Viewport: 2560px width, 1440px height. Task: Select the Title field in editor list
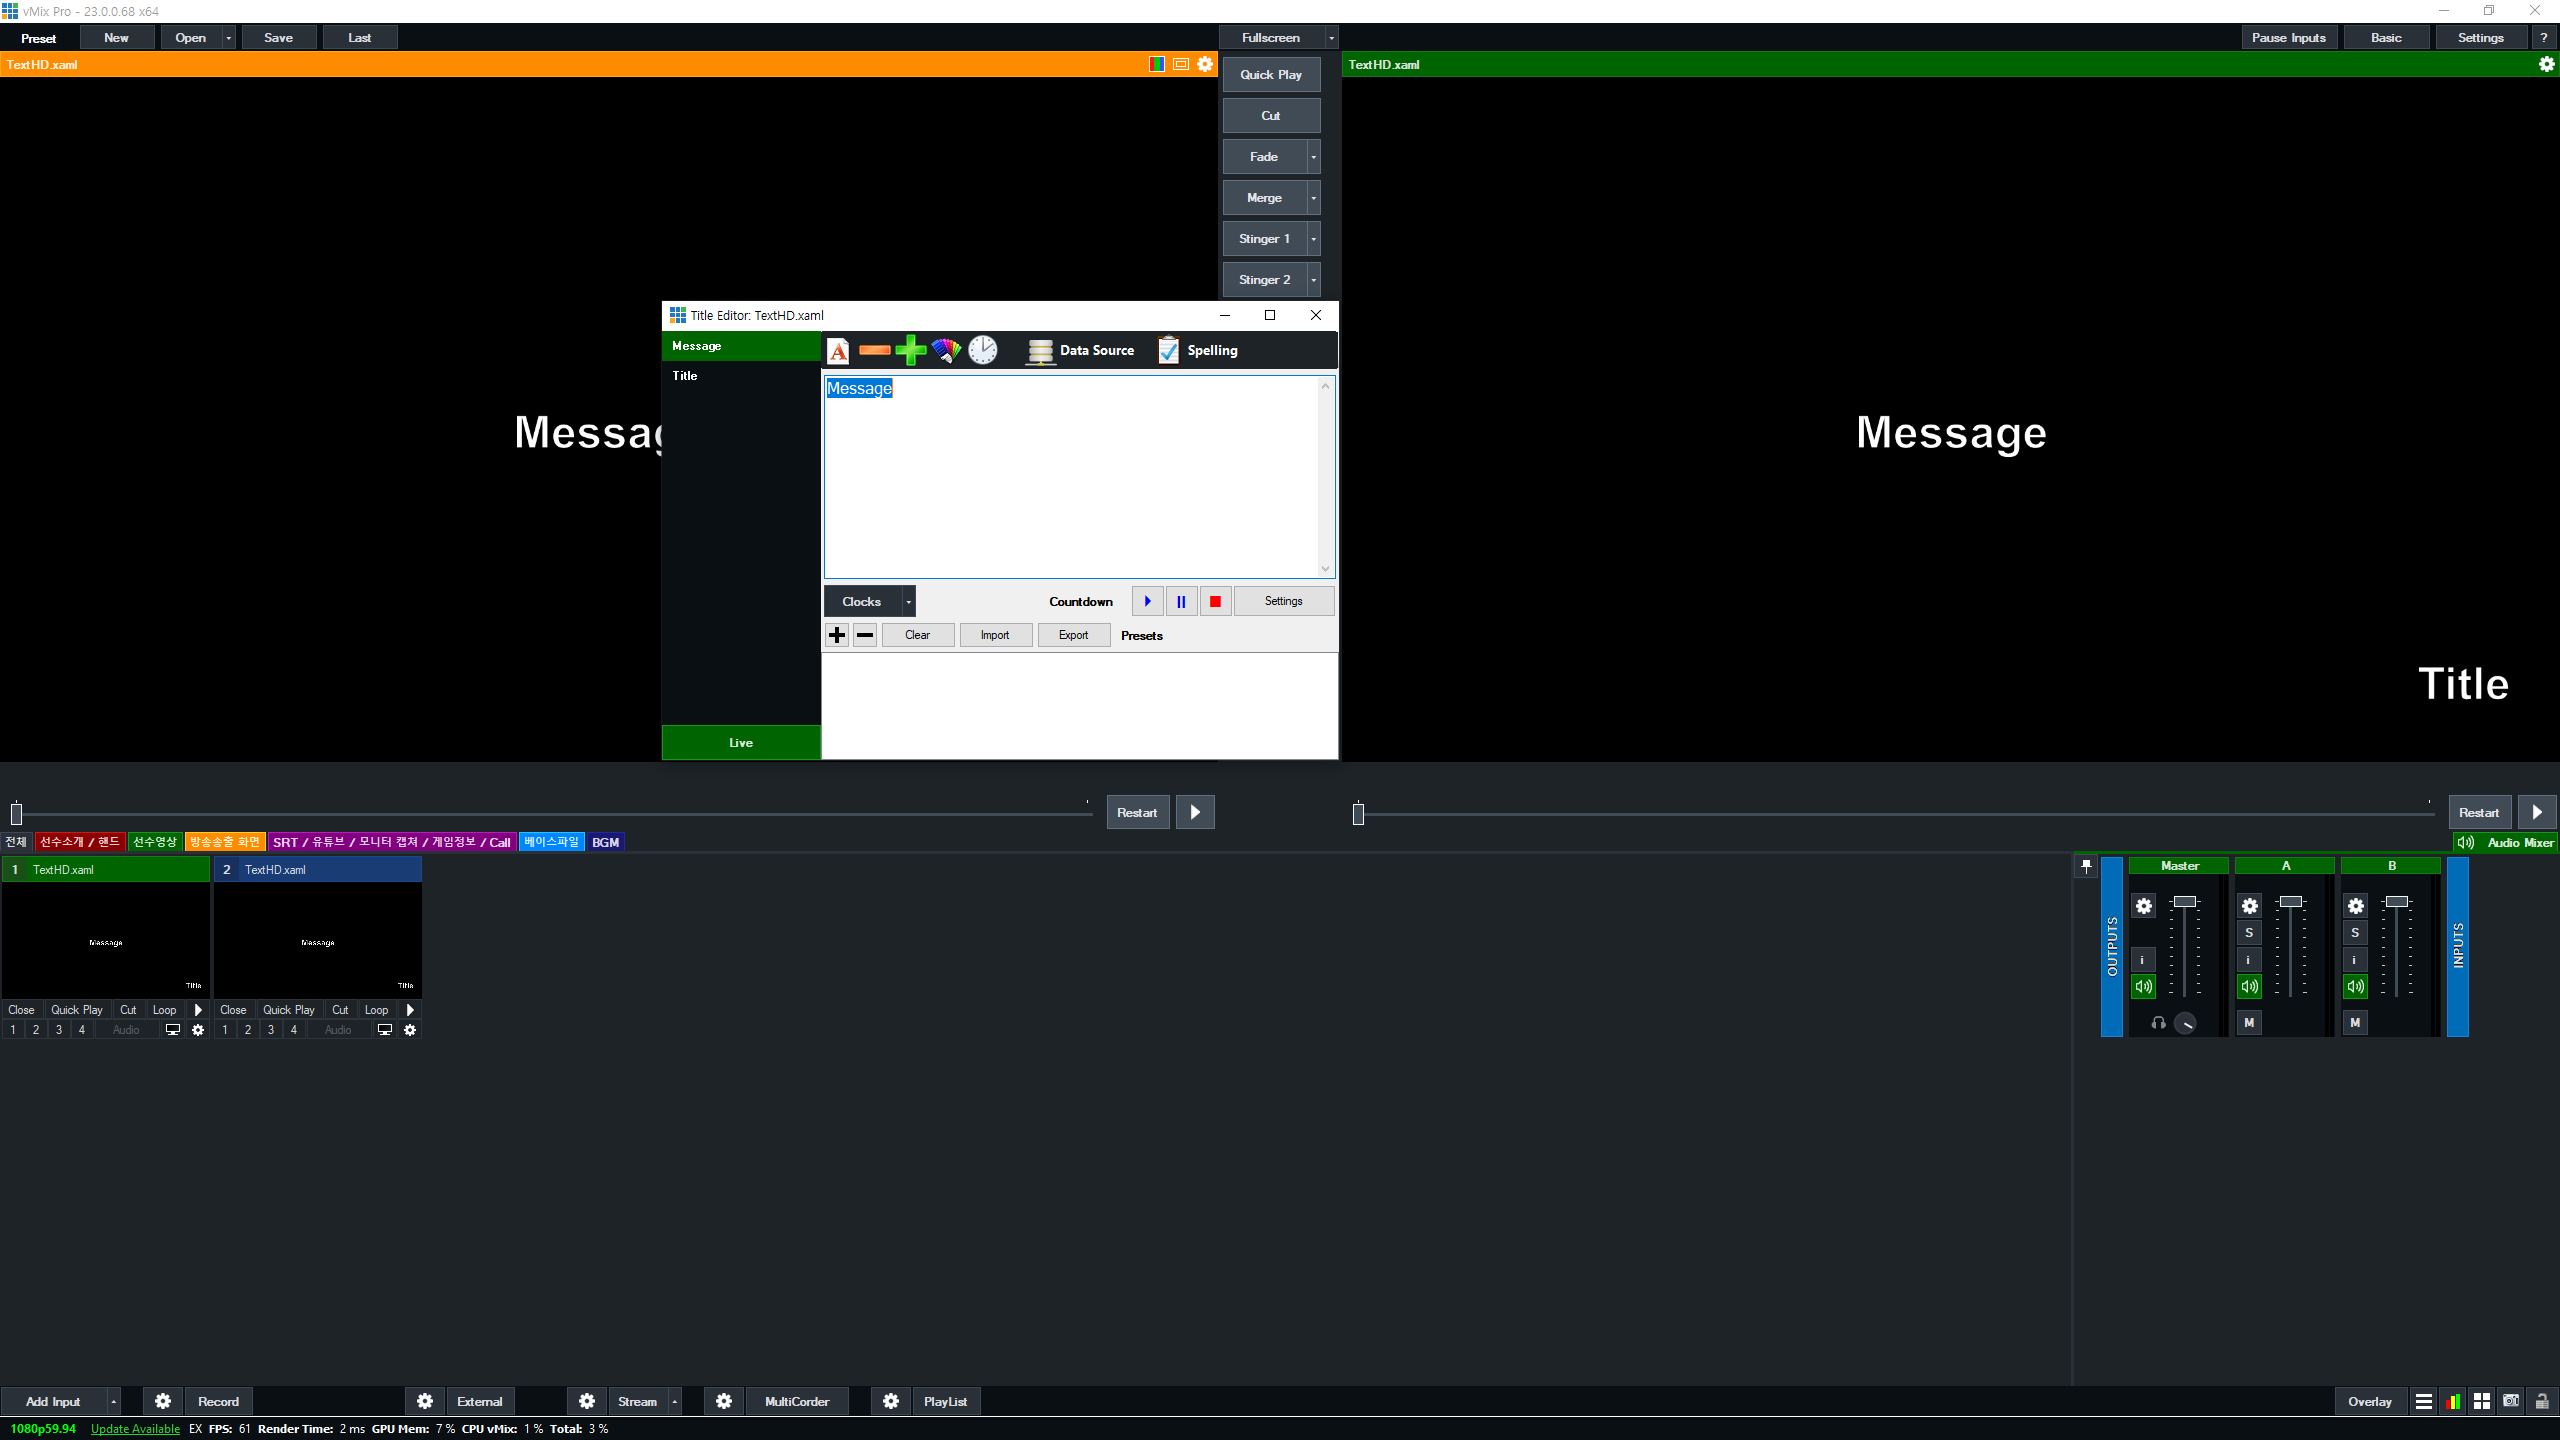(x=685, y=376)
